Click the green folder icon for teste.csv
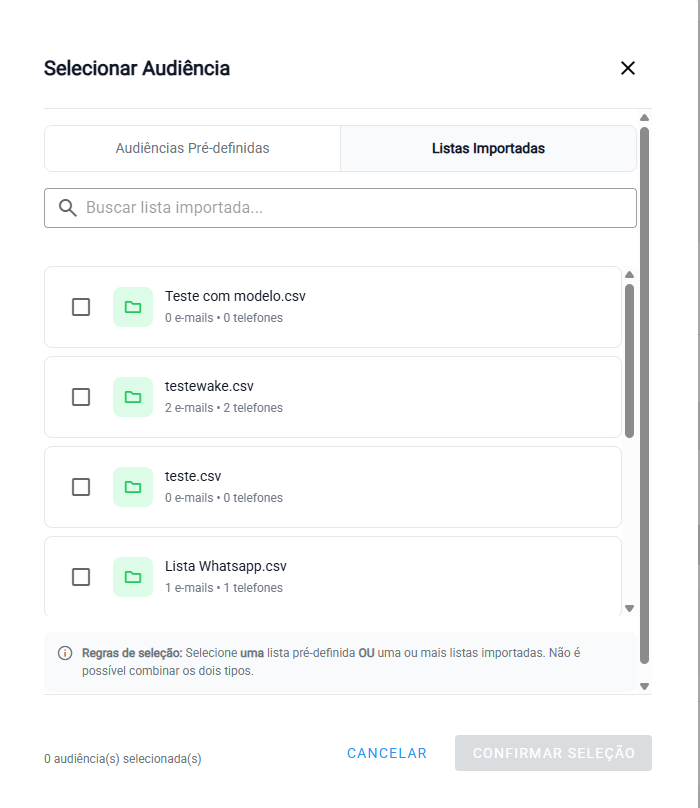 [x=133, y=487]
